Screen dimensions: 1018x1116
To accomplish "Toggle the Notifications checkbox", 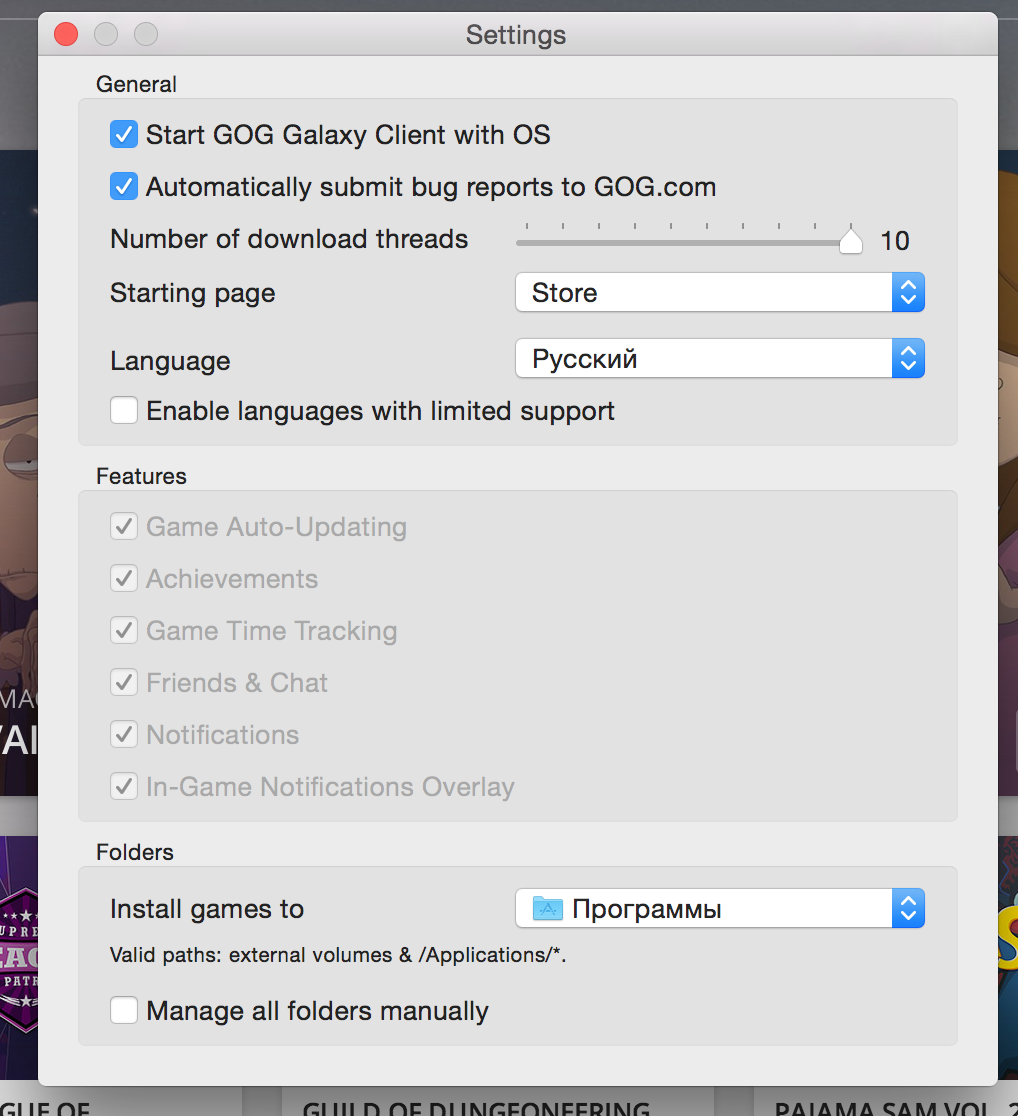I will 124,735.
